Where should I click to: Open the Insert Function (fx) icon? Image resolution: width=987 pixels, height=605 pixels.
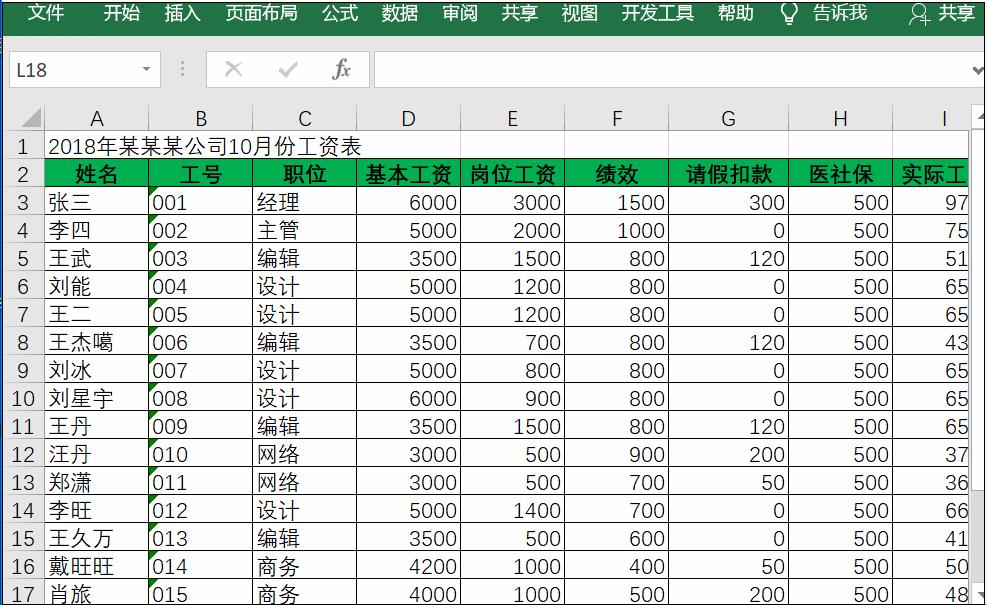coord(340,70)
